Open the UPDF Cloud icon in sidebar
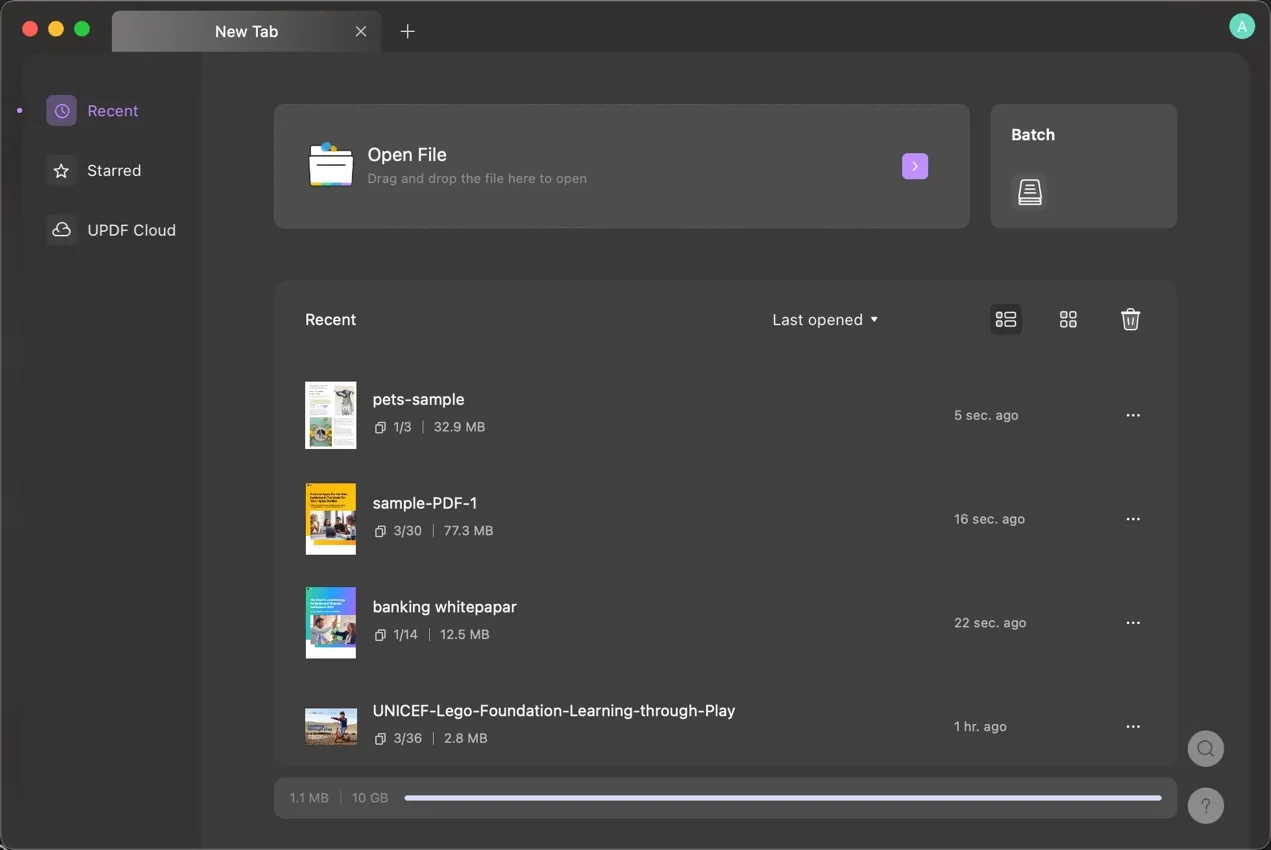This screenshot has width=1271, height=850. tap(61, 230)
